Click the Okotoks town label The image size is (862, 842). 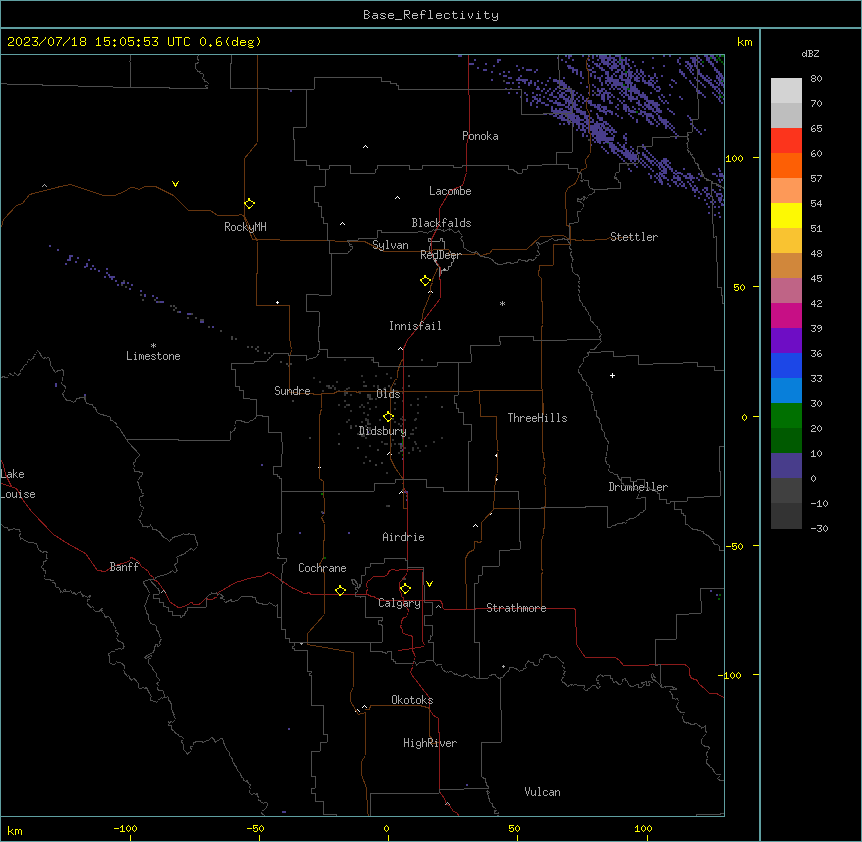pos(412,700)
